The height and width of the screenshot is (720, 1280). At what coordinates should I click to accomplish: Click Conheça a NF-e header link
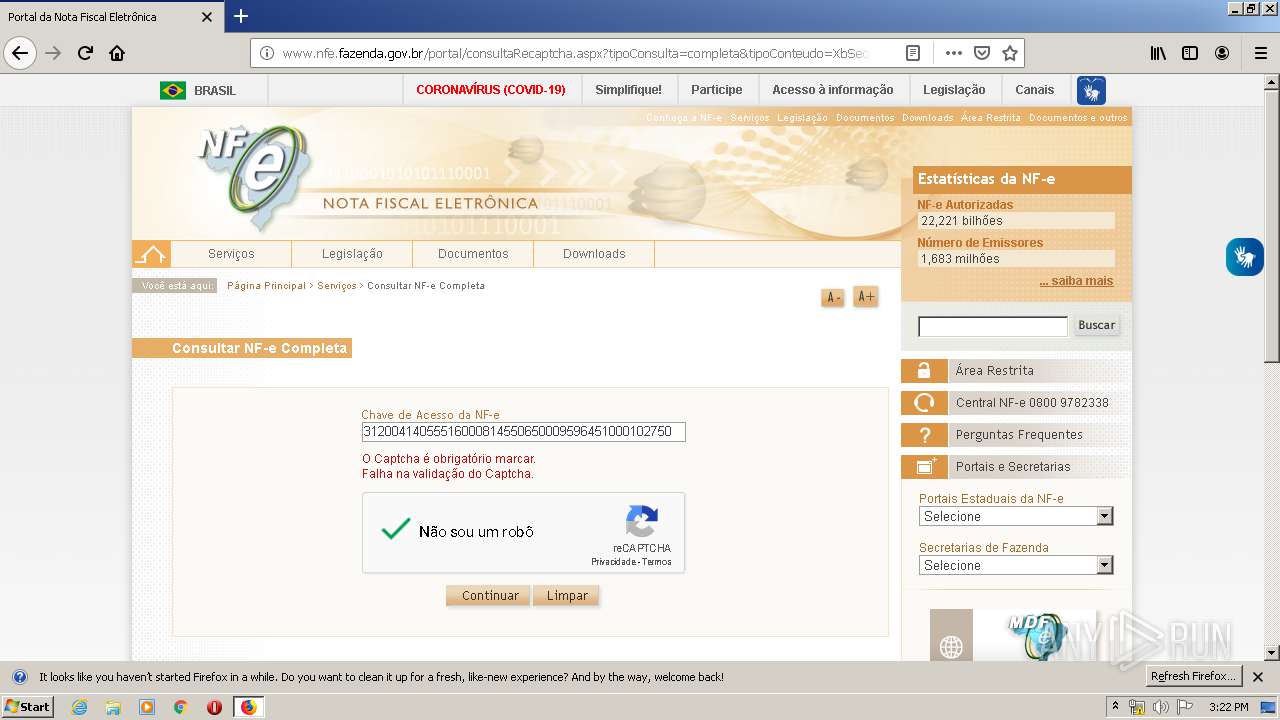point(684,118)
